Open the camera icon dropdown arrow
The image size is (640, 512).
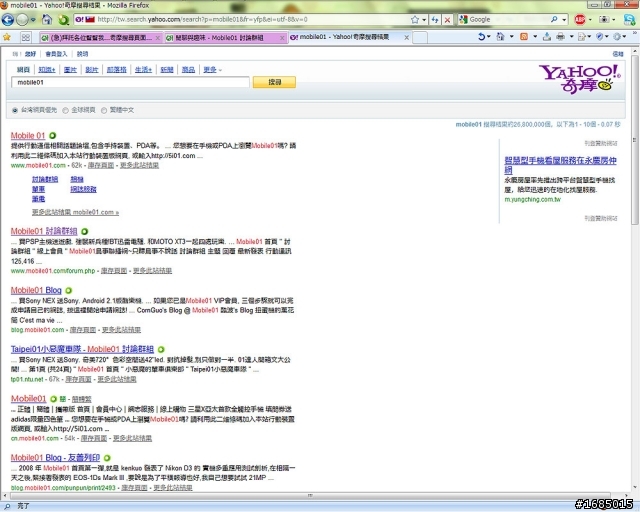614,20
